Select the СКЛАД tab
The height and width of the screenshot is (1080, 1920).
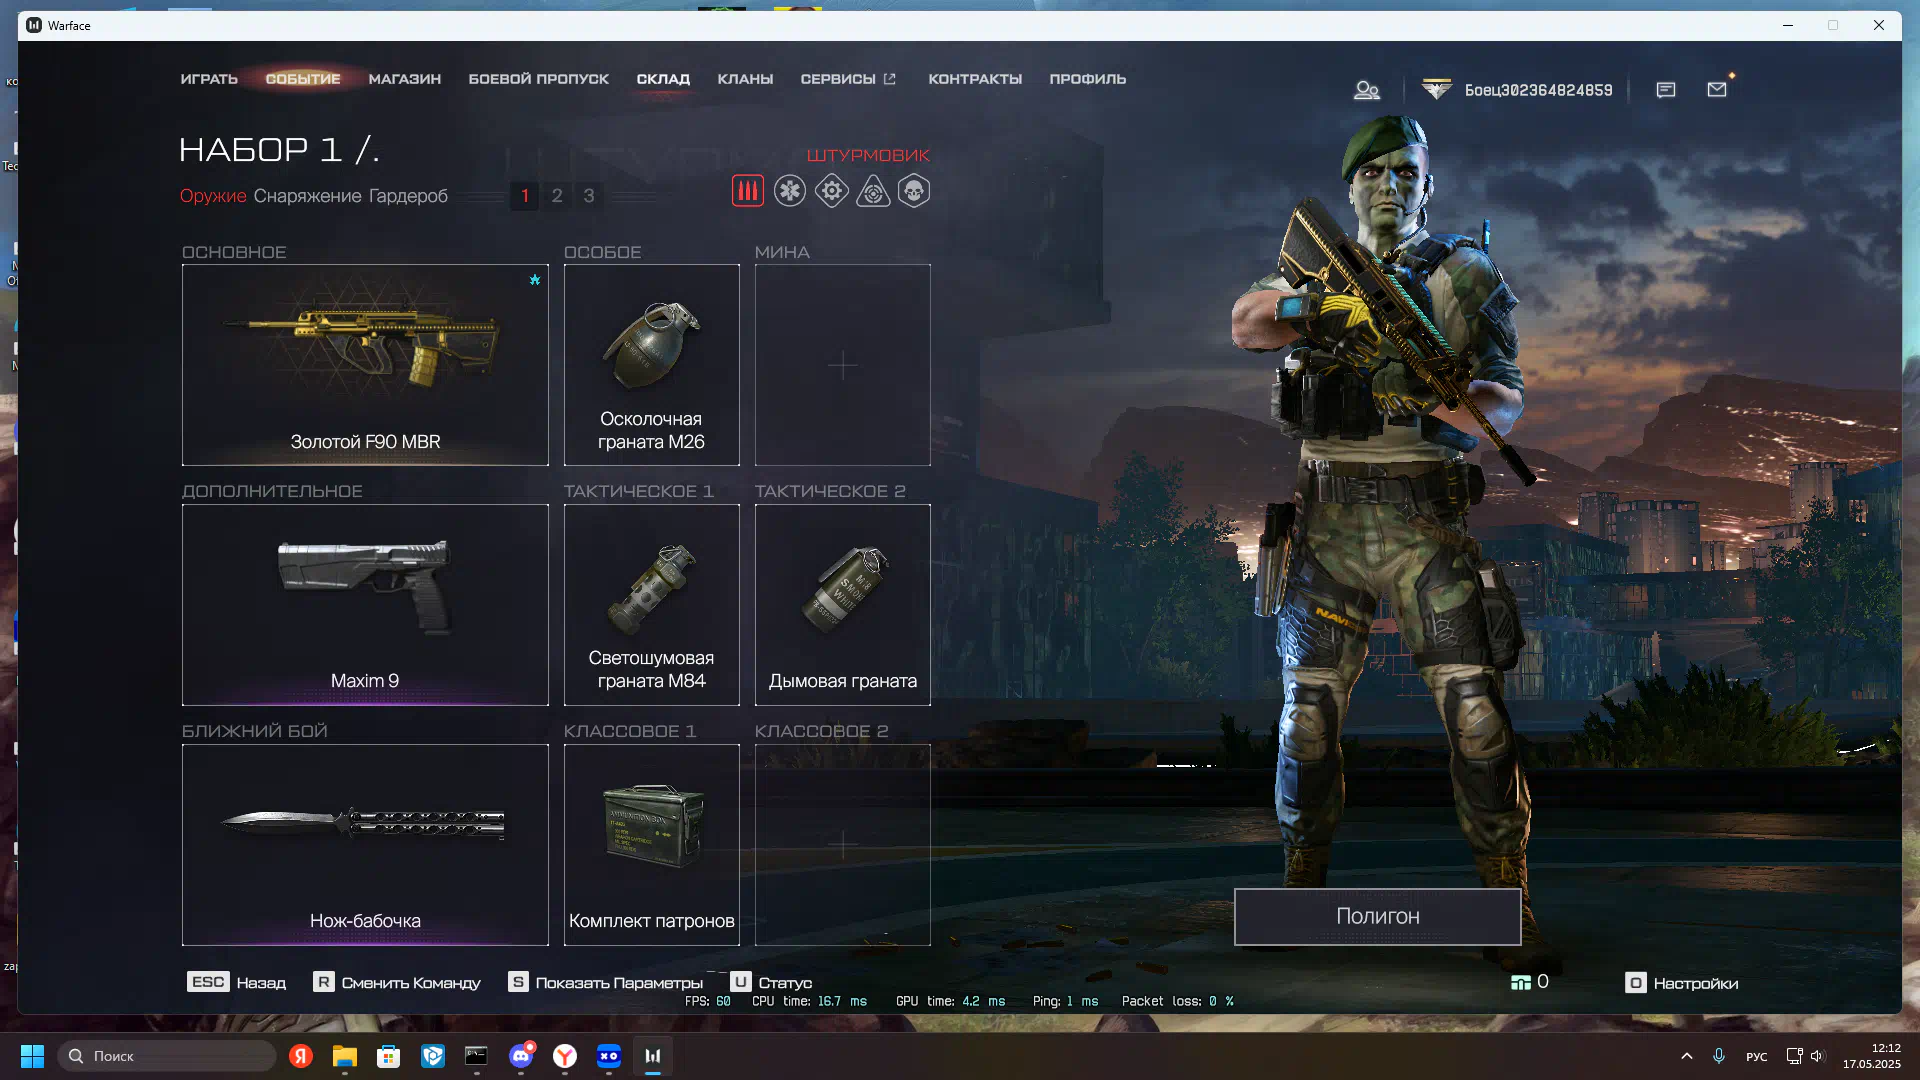click(x=663, y=79)
